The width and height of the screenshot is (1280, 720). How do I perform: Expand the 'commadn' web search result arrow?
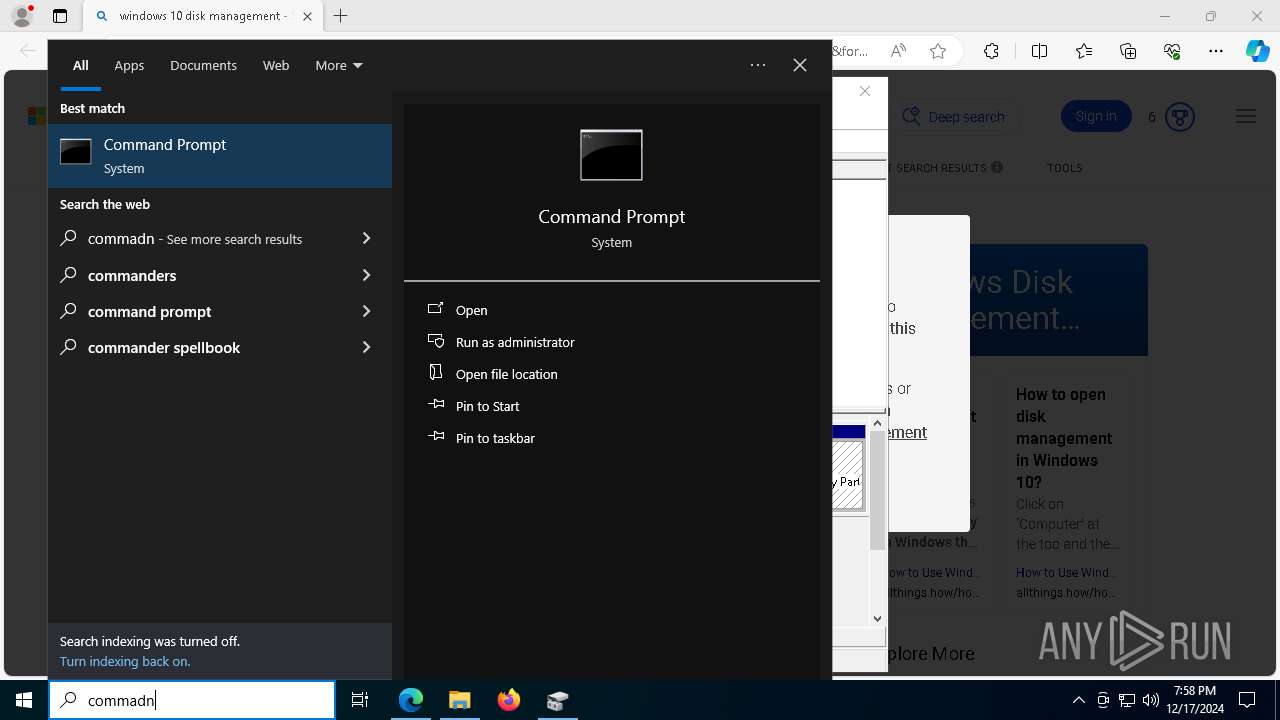(x=366, y=239)
